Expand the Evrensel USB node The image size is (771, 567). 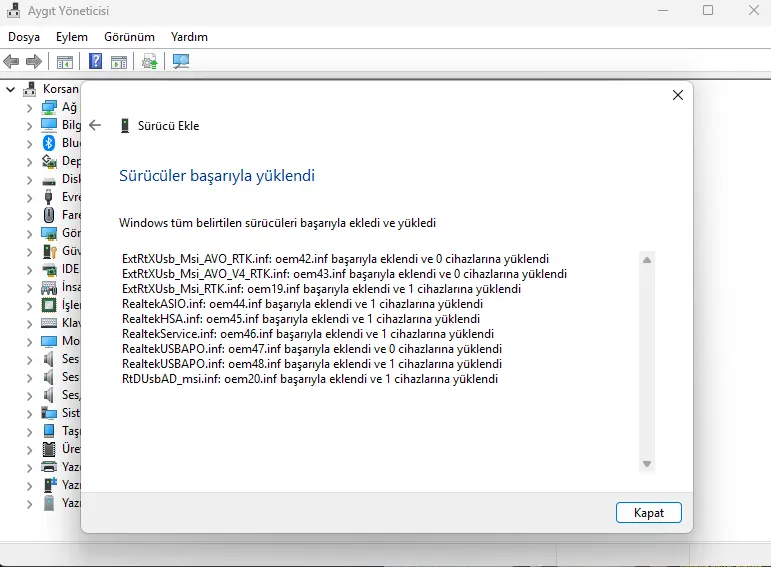[x=30, y=198]
